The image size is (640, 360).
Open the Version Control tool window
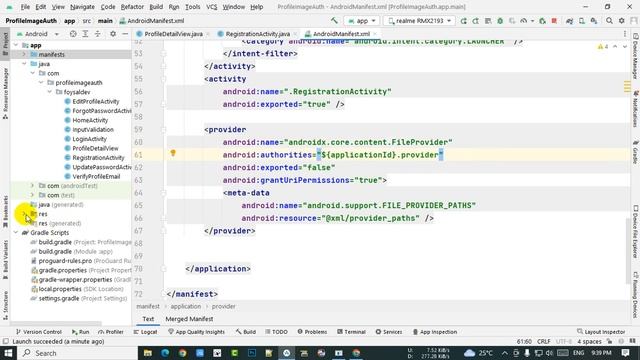click(x=38, y=332)
